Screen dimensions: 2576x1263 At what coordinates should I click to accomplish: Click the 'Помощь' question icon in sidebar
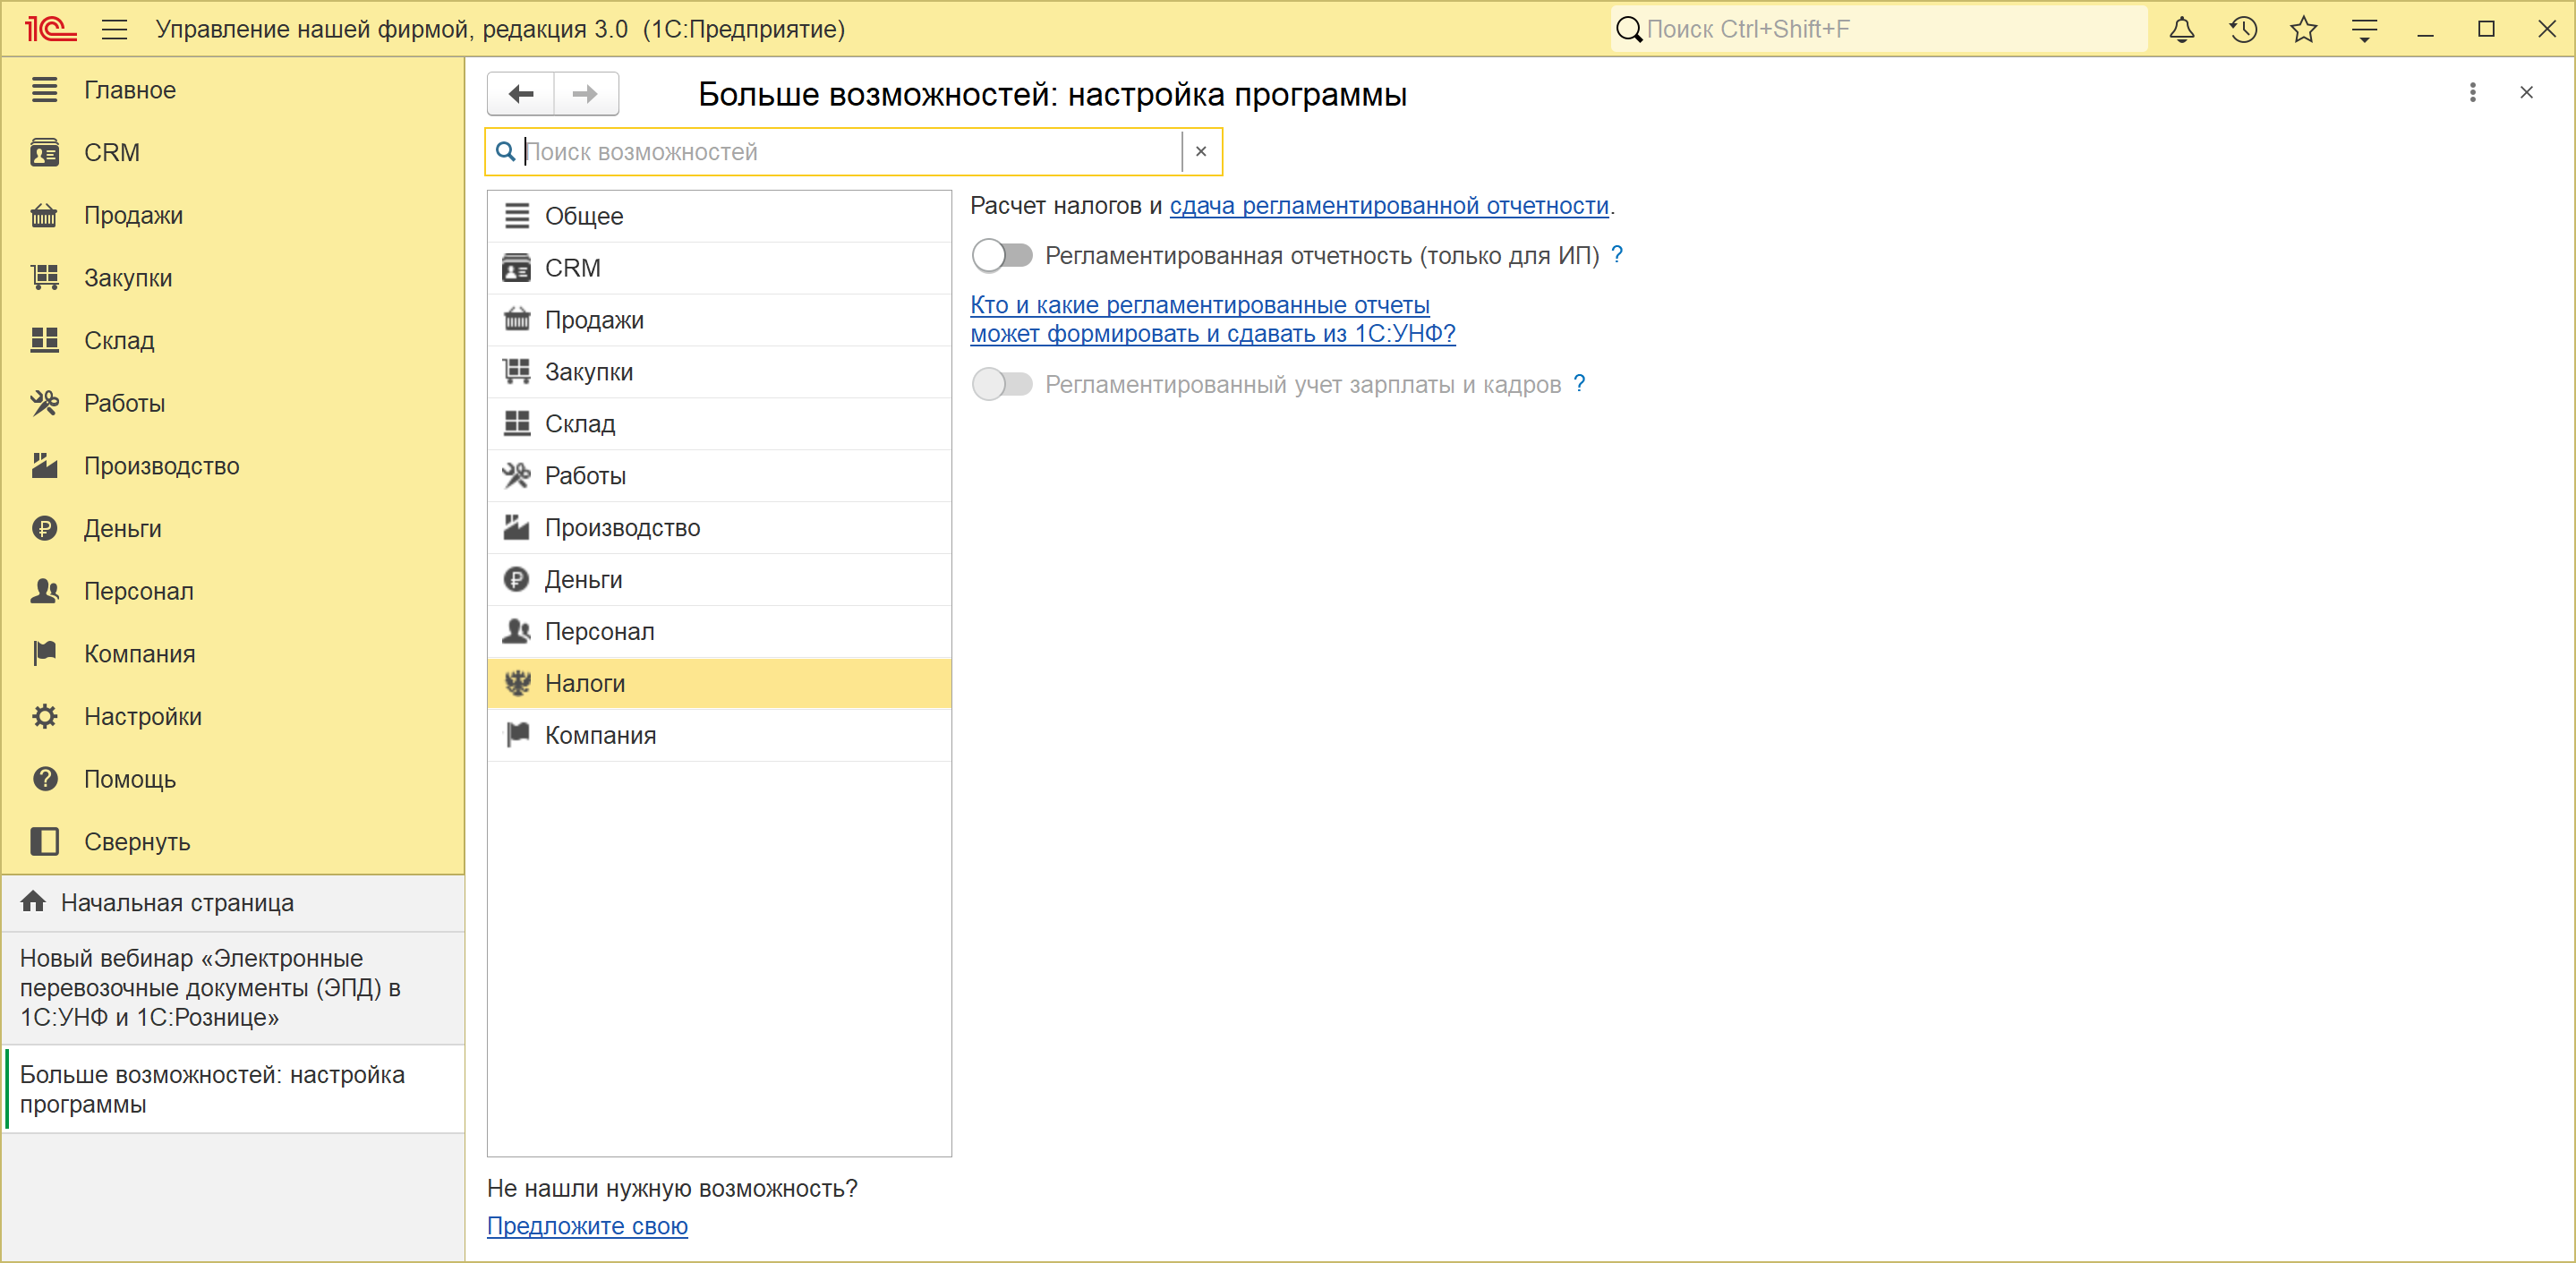(x=45, y=780)
